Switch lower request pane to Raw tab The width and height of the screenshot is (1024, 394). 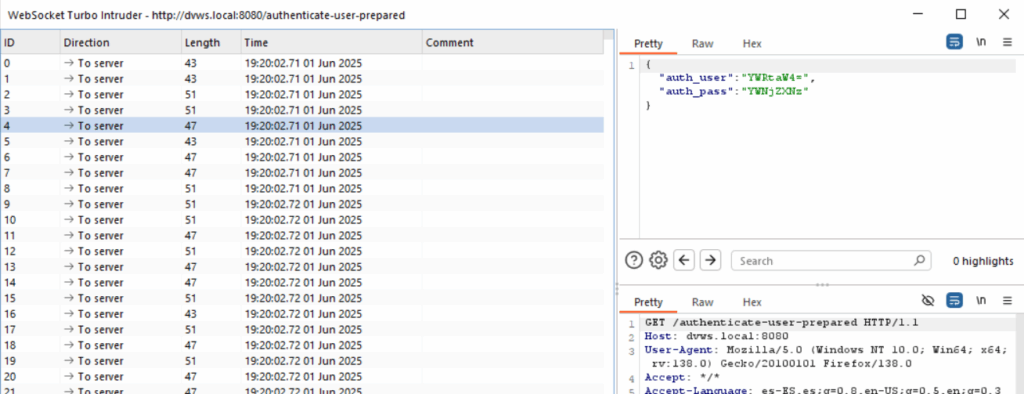coord(703,302)
